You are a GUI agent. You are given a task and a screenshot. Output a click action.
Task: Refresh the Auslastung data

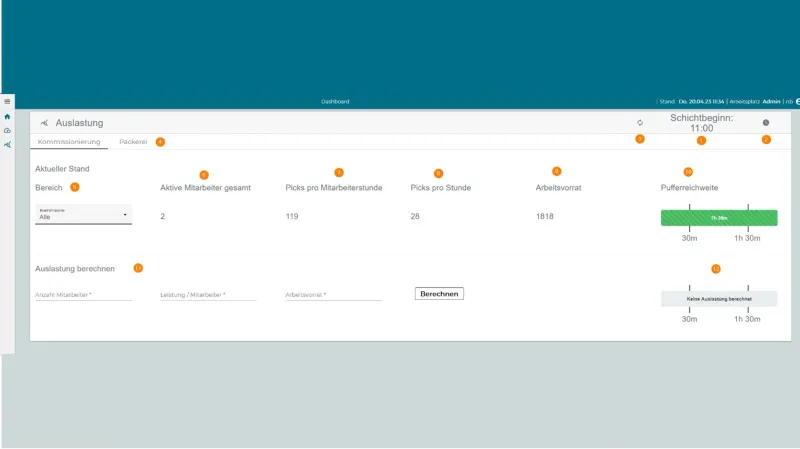(640, 122)
